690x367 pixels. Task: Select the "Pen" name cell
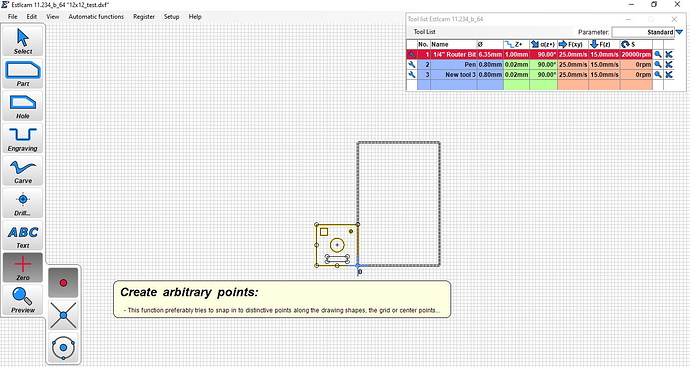453,65
